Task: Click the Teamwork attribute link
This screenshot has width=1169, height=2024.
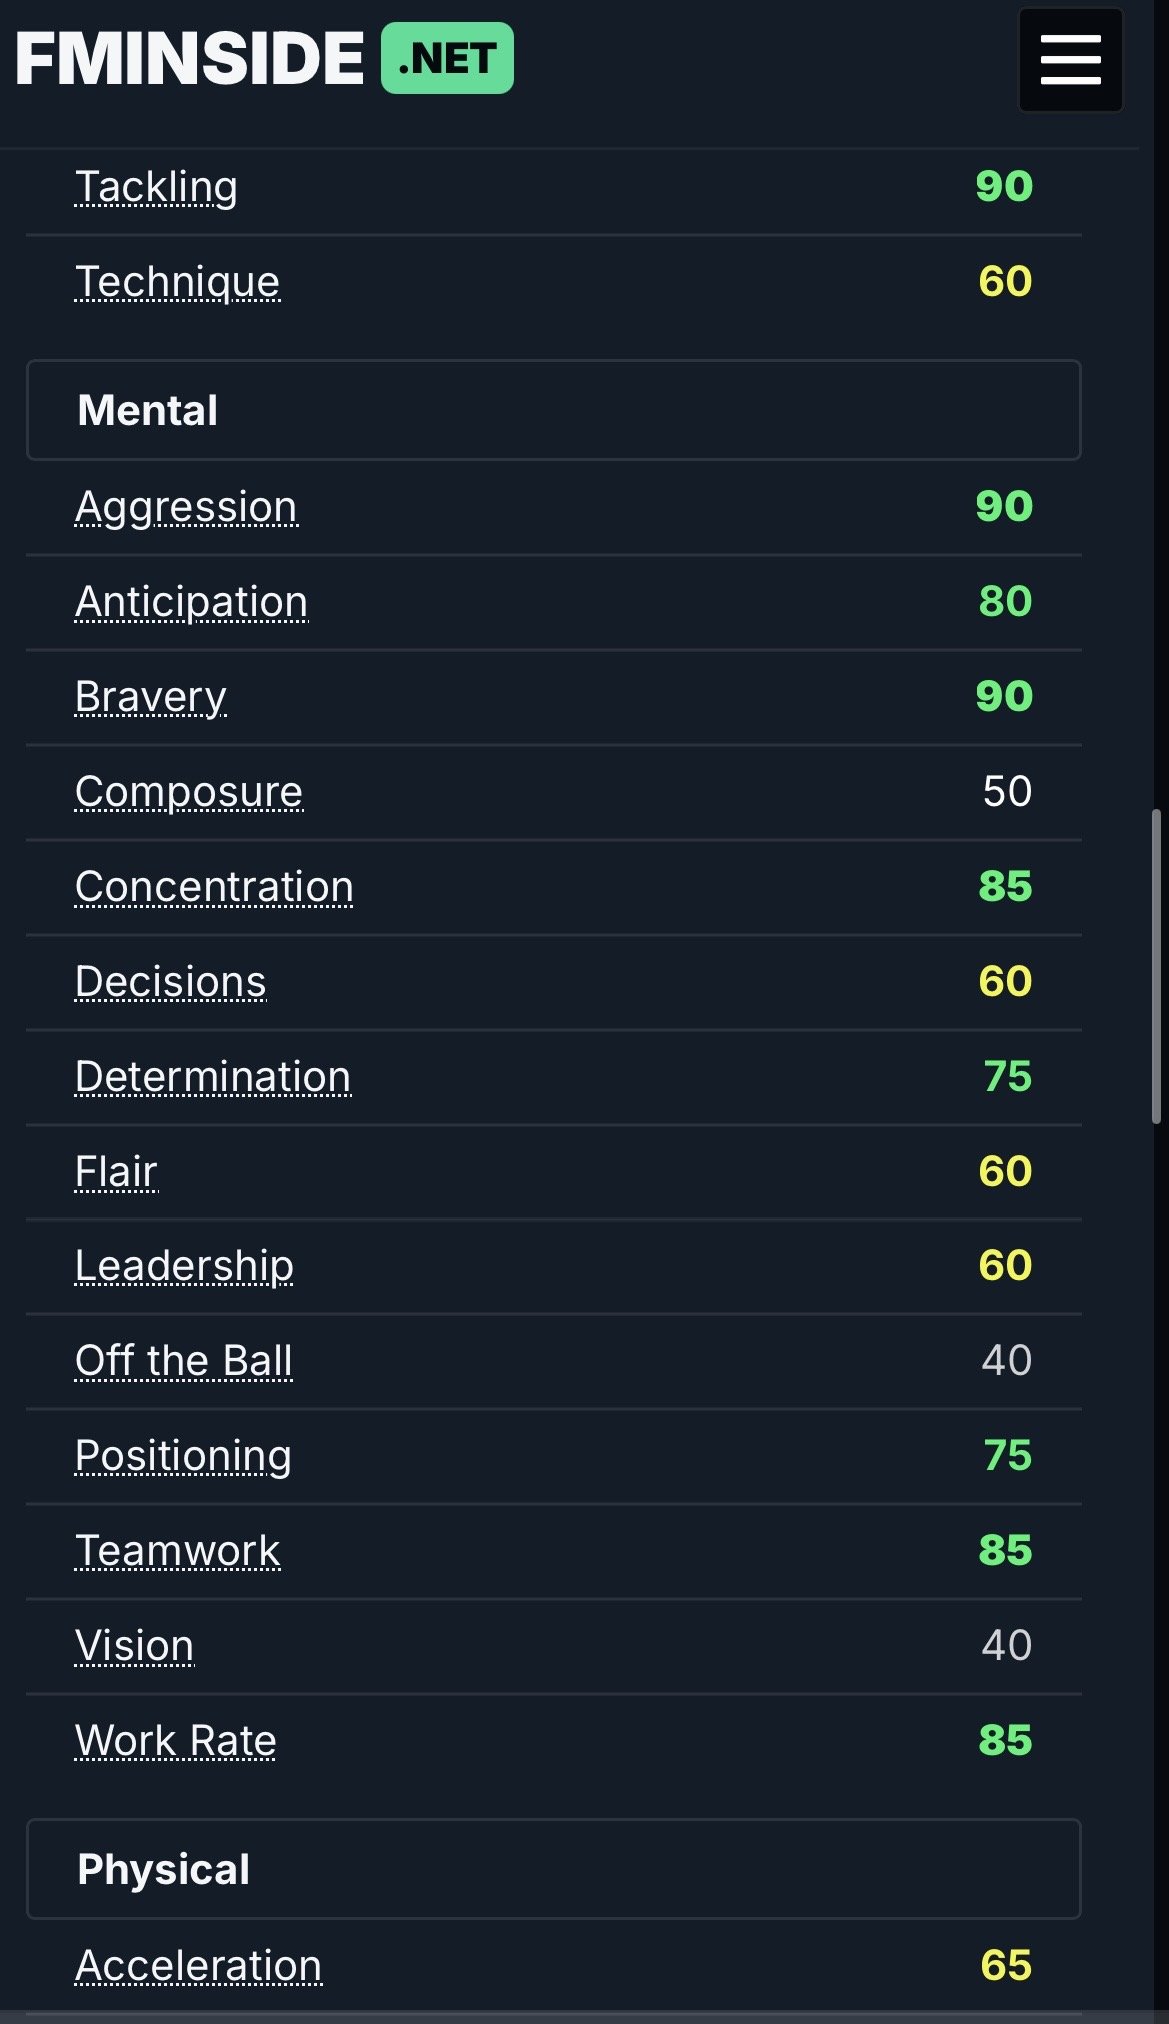Action: [177, 1551]
